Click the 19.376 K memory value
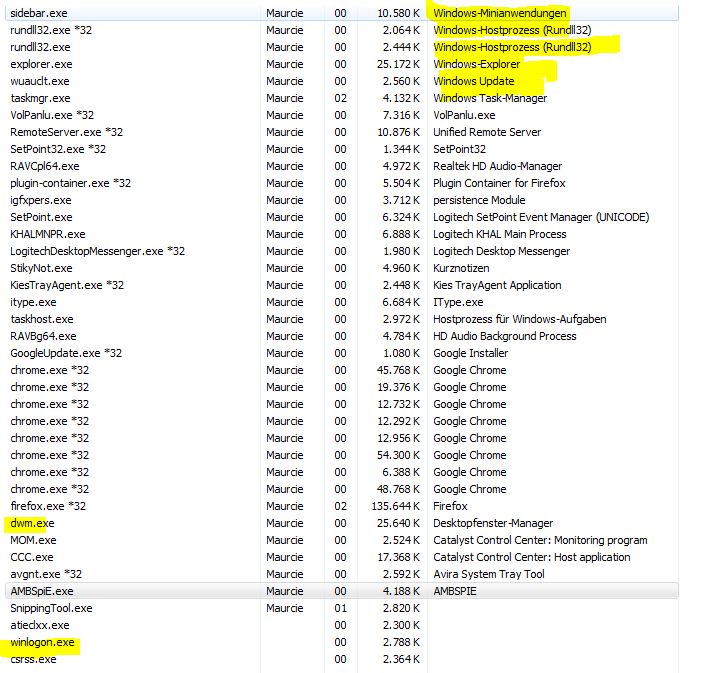This screenshot has height=673, width=706. click(x=398, y=388)
